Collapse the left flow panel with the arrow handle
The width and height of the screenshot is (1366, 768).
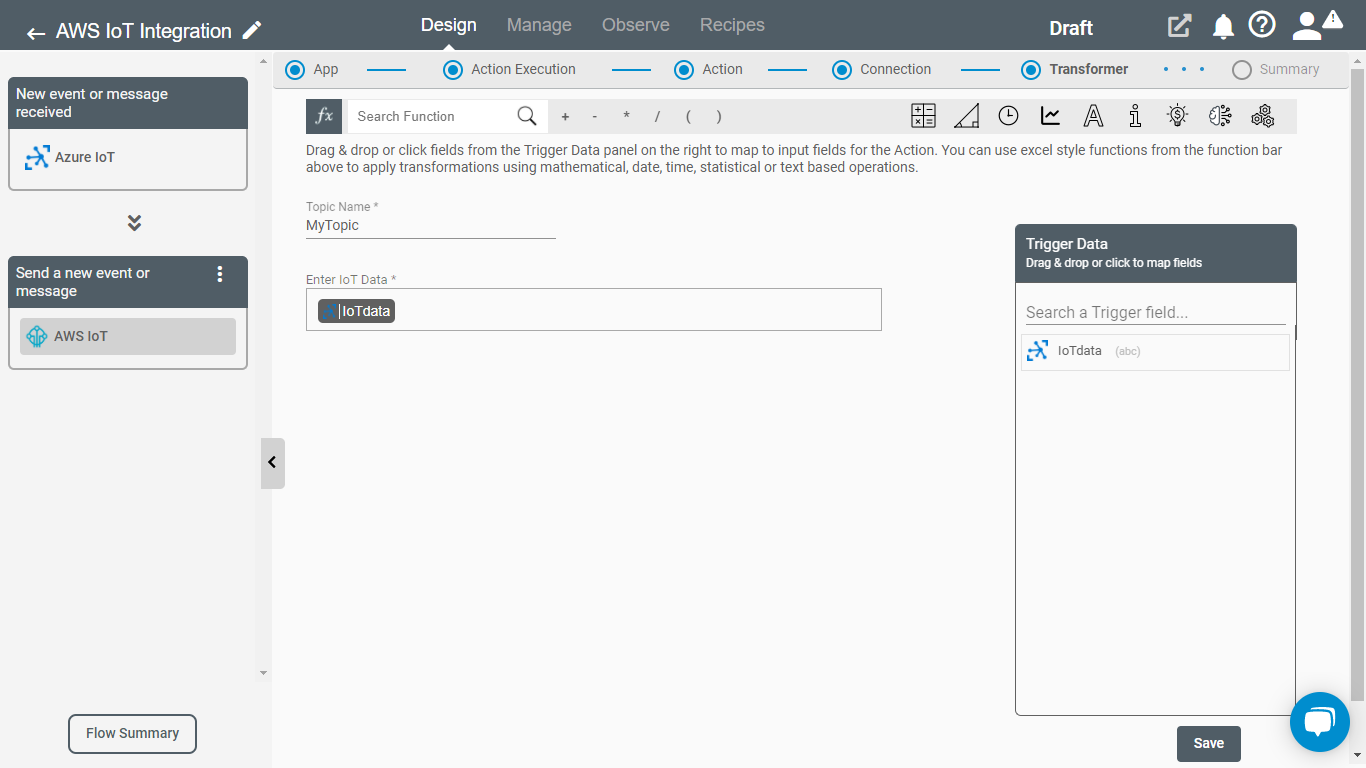coord(272,463)
